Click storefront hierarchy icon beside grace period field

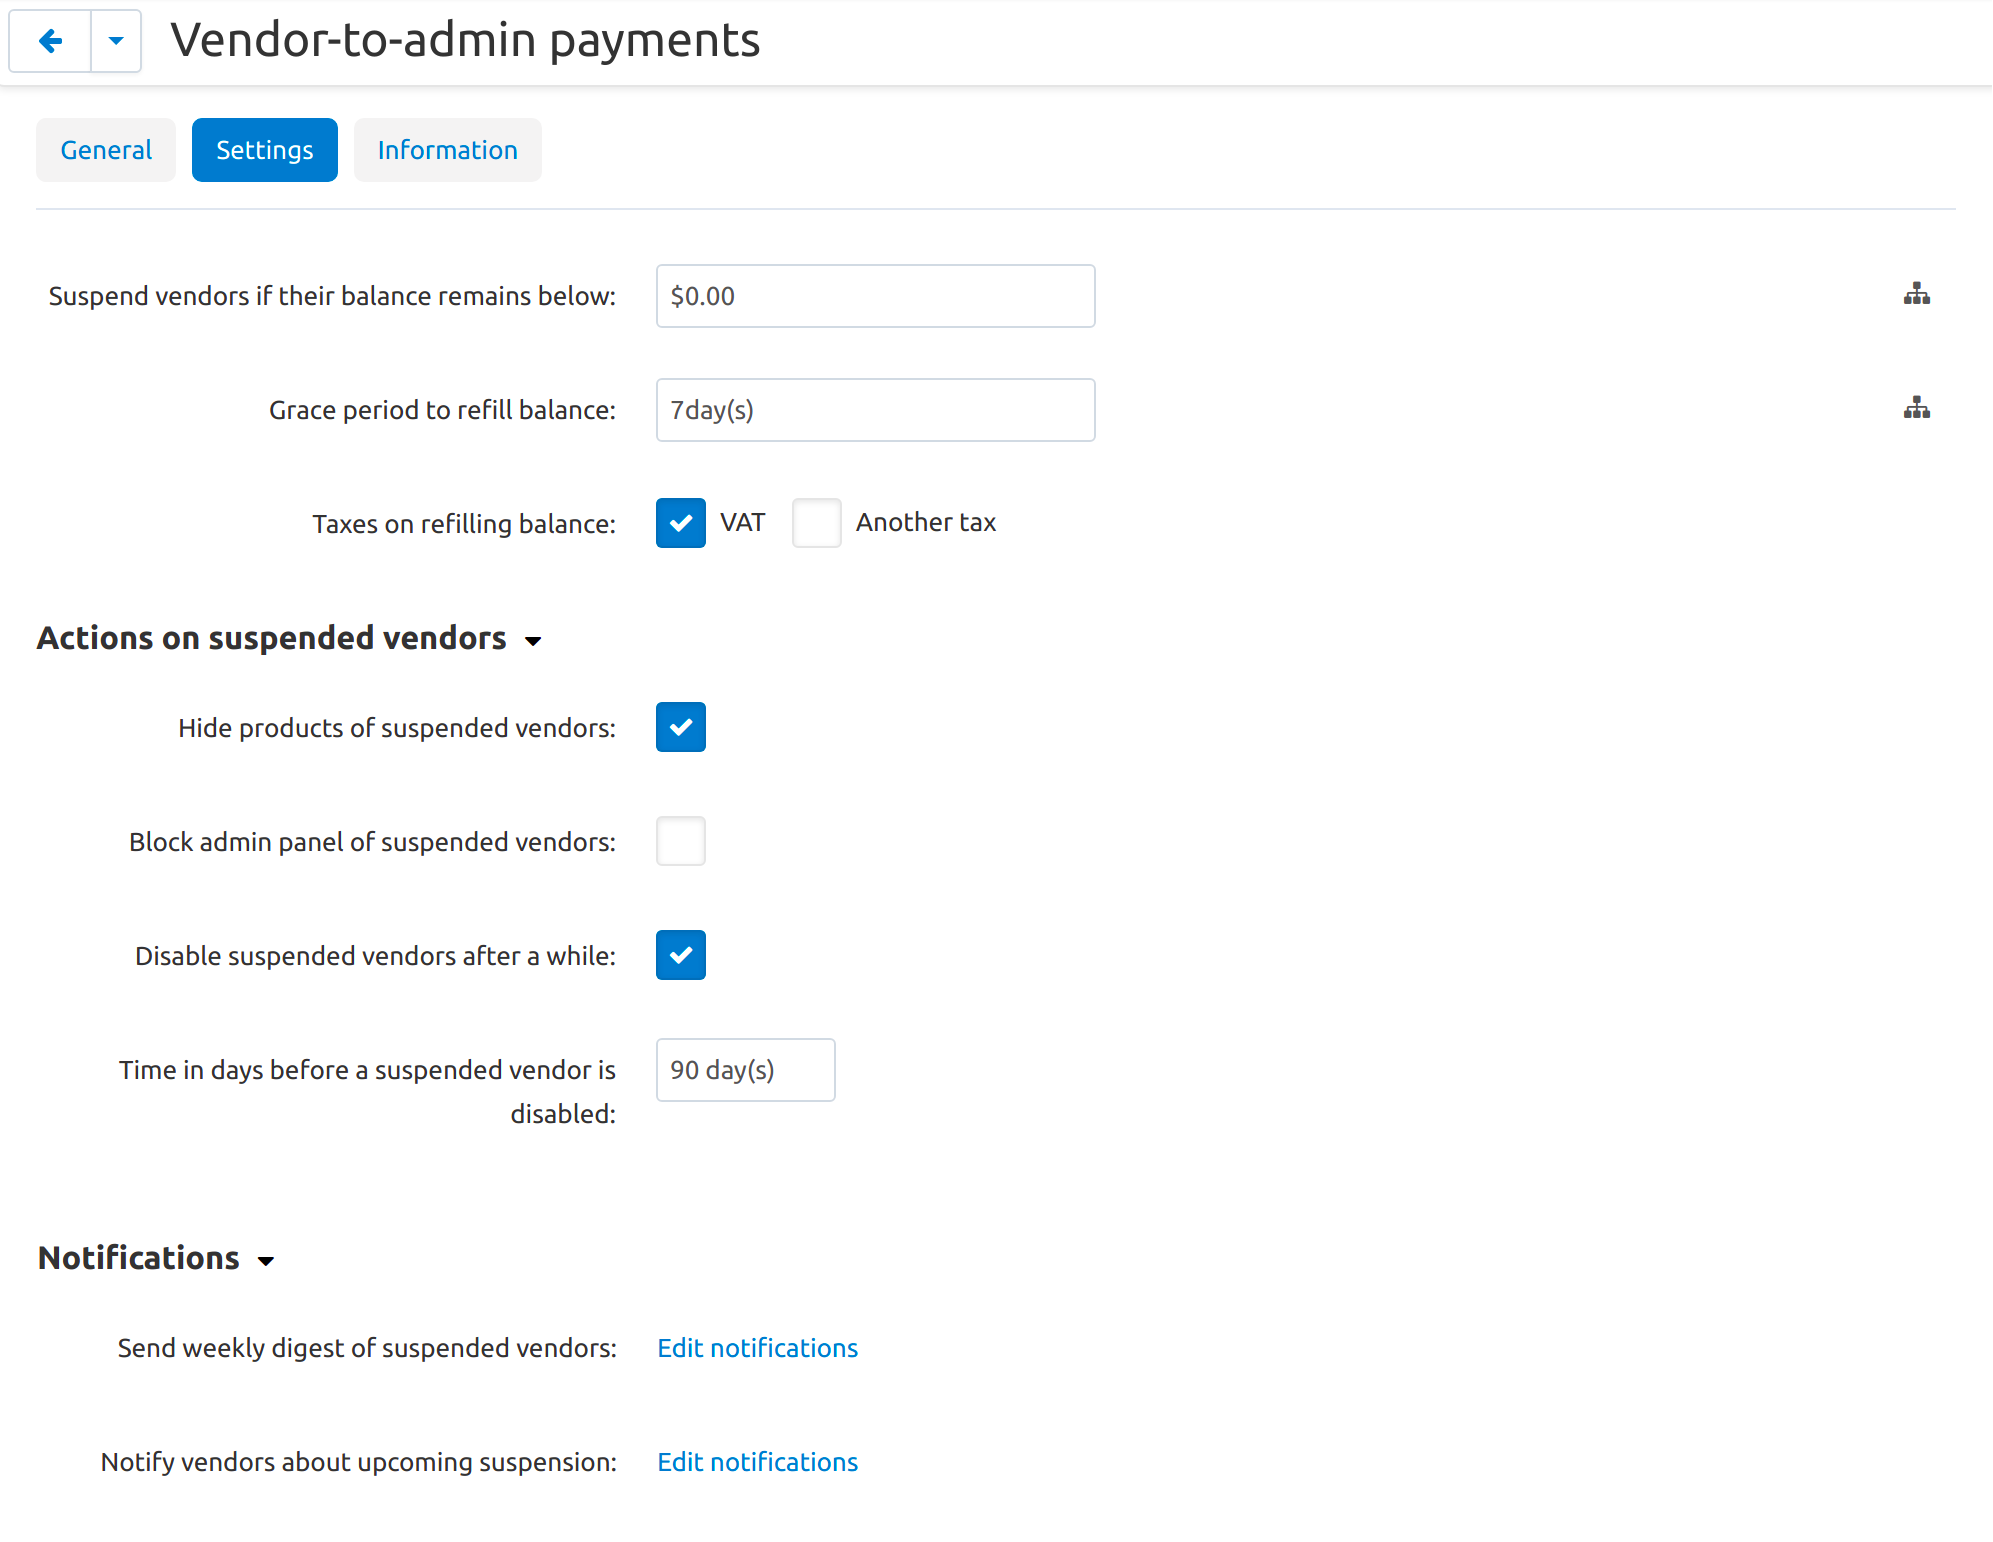pos(1916,408)
